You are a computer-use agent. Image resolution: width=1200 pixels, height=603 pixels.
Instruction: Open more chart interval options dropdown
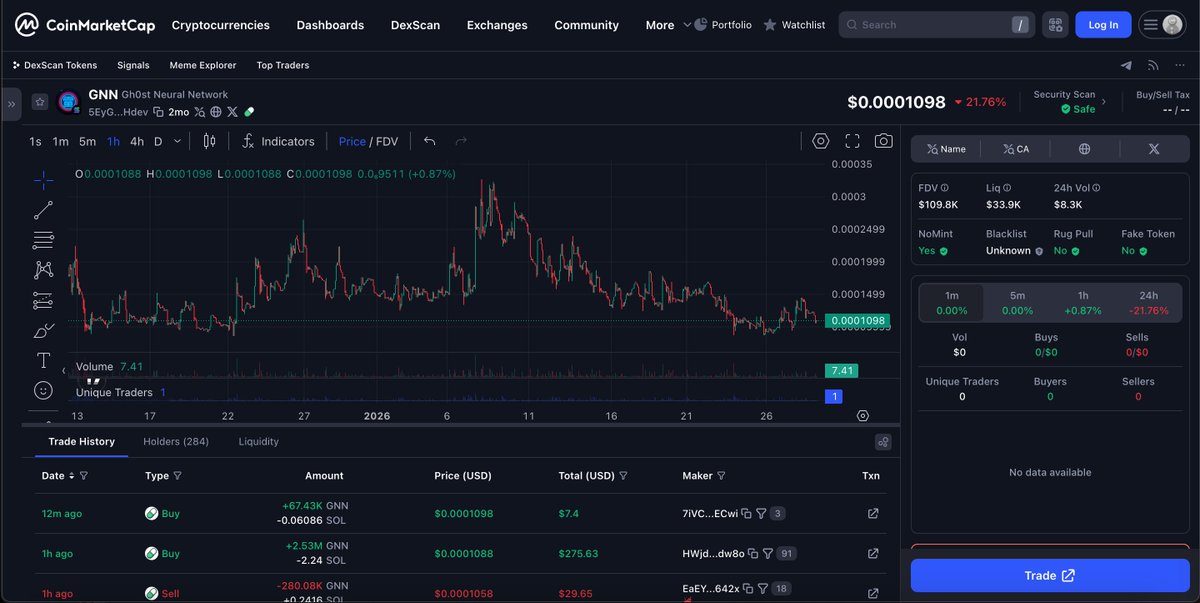[178, 141]
